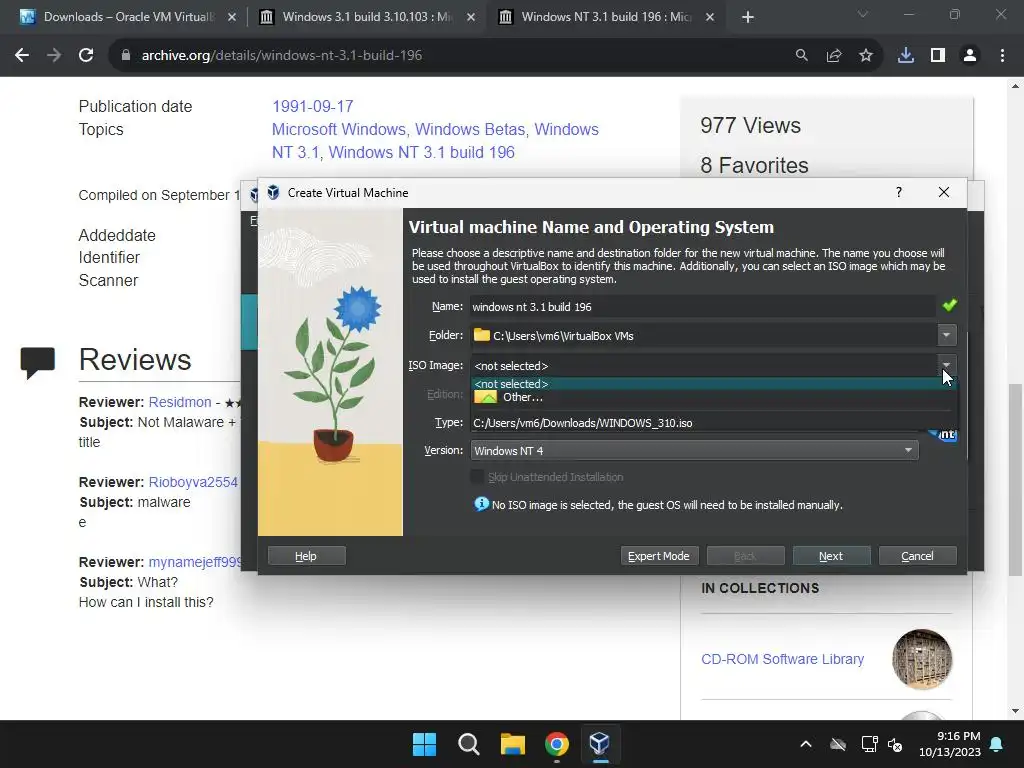
Task: Open reviewer Rioboyva2554 profile link
Action: click(193, 482)
